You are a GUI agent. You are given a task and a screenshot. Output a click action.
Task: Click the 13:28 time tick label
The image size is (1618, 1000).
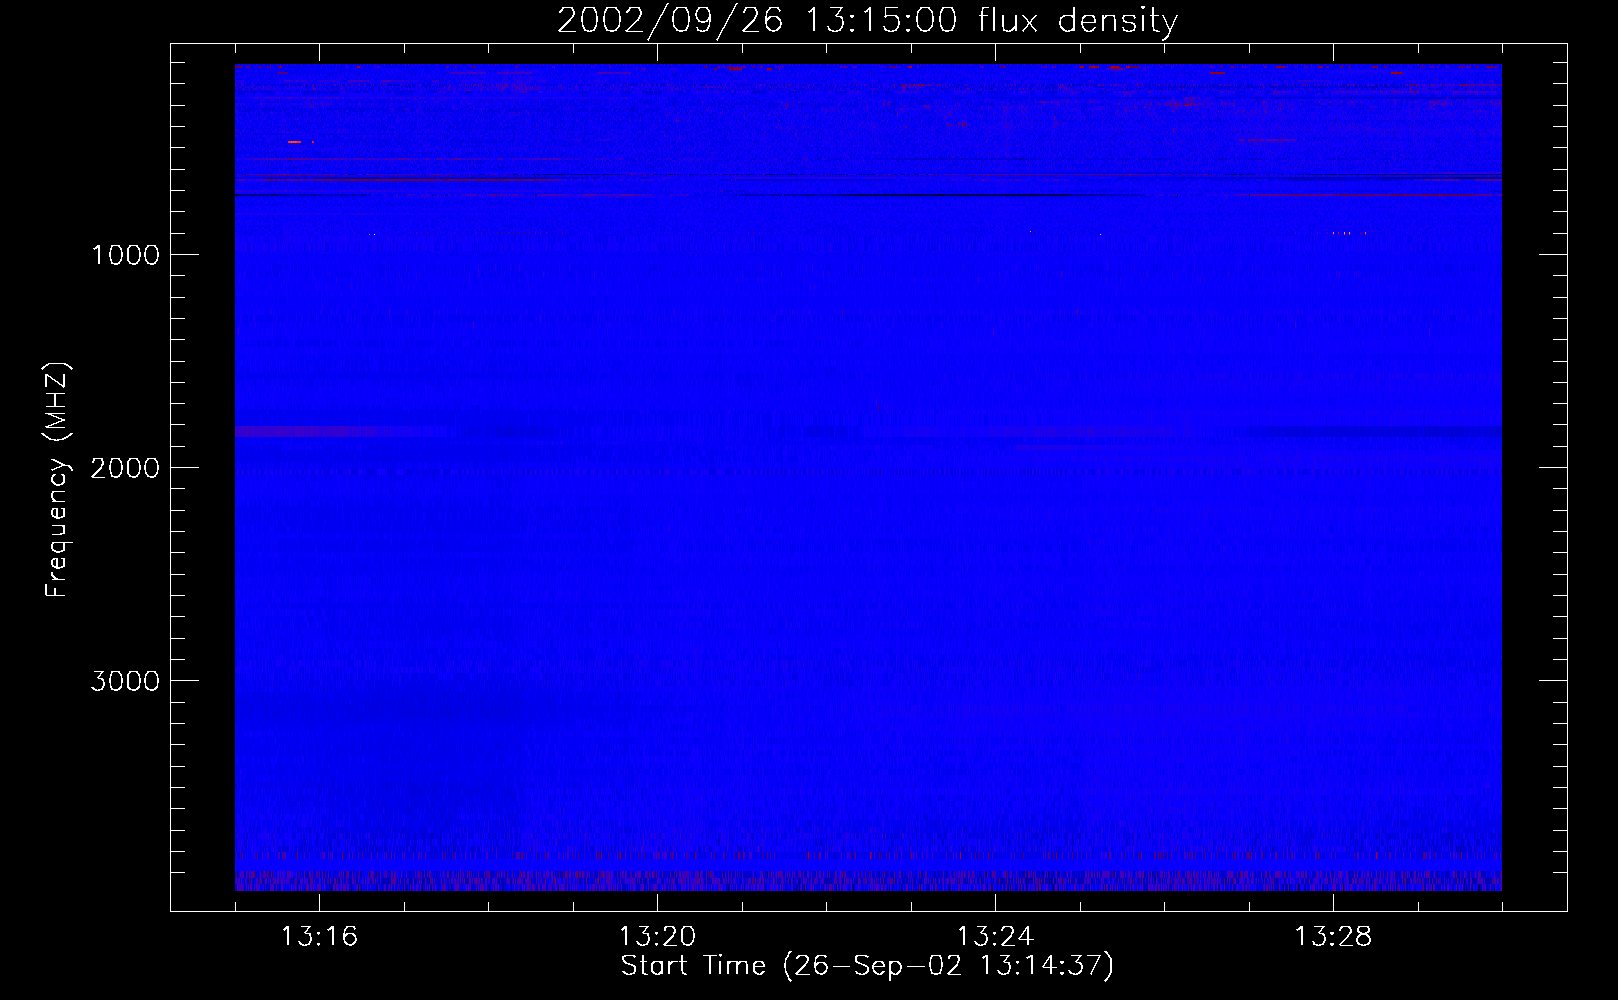[x=1333, y=937]
